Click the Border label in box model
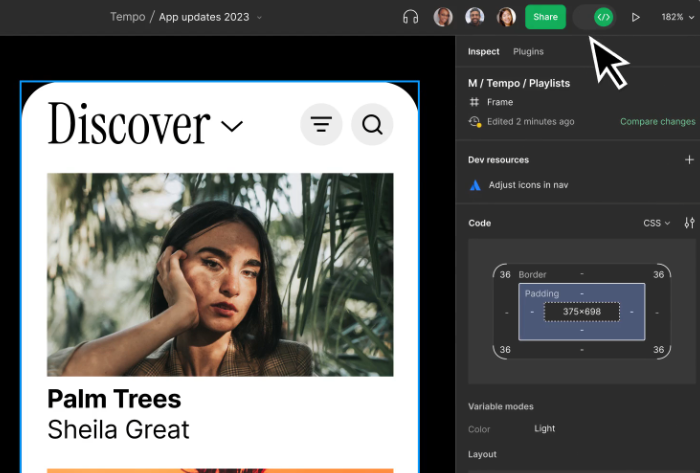The image size is (700, 473). tap(532, 274)
